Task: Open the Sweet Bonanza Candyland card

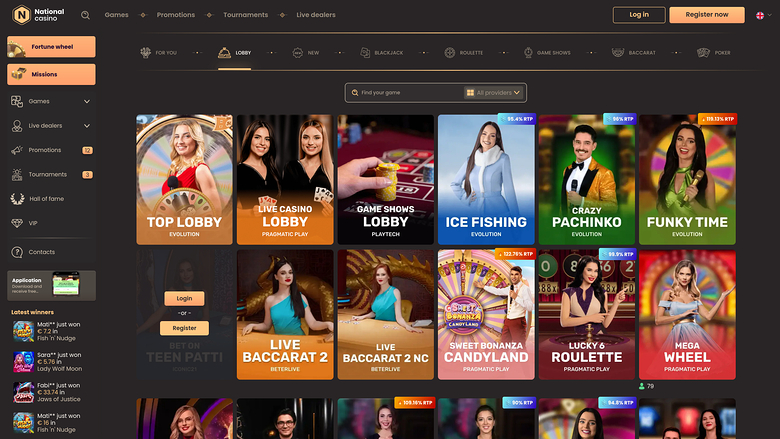Action: [486, 315]
